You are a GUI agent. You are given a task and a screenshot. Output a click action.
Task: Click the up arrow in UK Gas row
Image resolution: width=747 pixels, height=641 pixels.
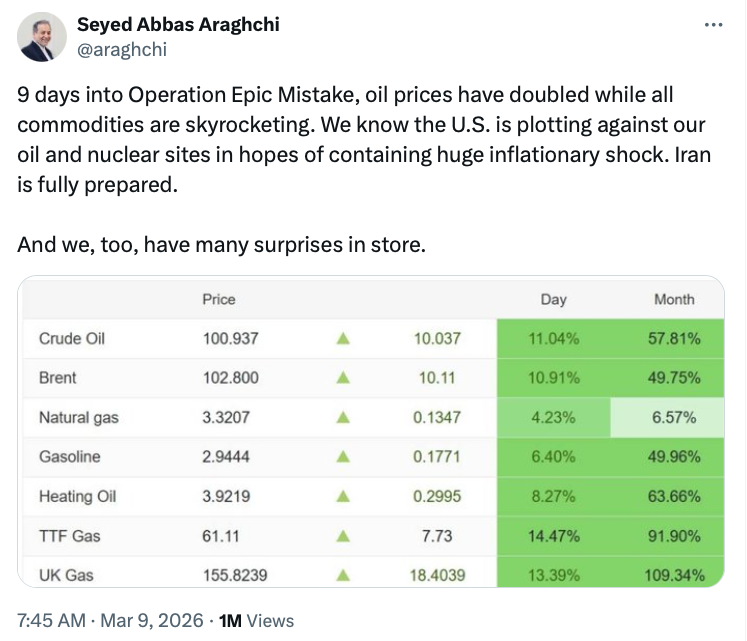343,576
